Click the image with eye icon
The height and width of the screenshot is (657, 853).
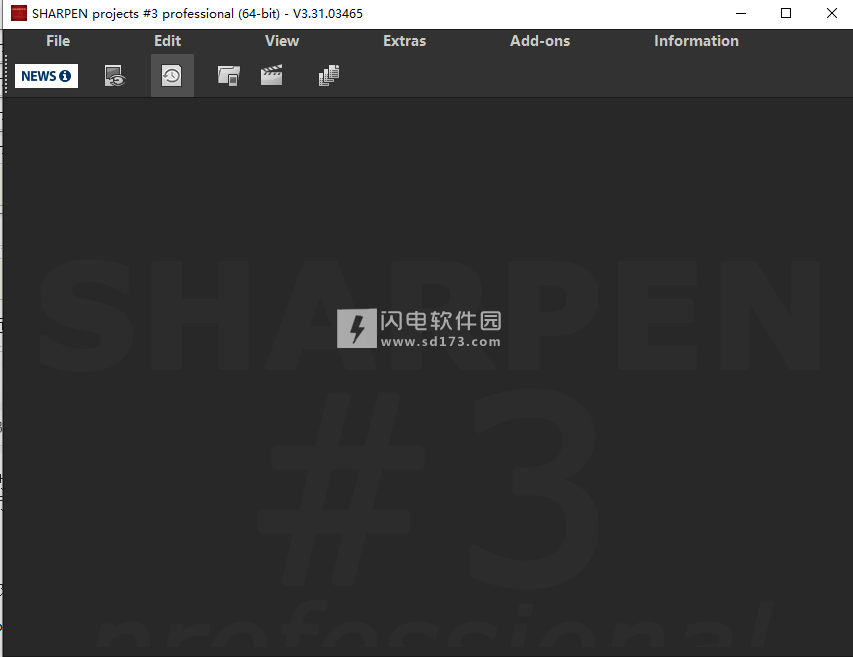(x=115, y=76)
